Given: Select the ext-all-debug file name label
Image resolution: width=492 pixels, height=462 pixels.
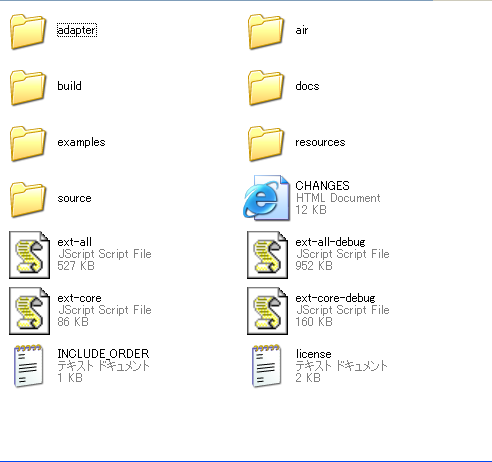Looking at the screenshot, I should pyautogui.click(x=330, y=242).
